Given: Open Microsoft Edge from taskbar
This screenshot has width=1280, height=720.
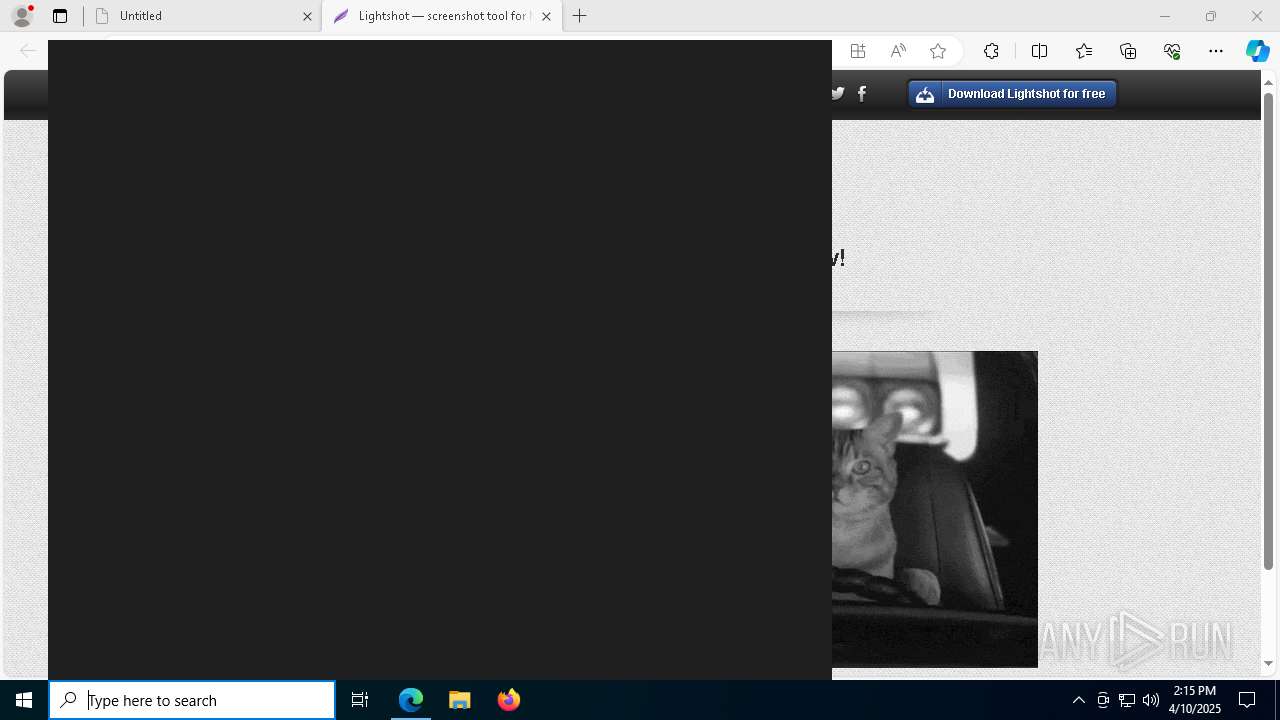Looking at the screenshot, I should (x=411, y=700).
